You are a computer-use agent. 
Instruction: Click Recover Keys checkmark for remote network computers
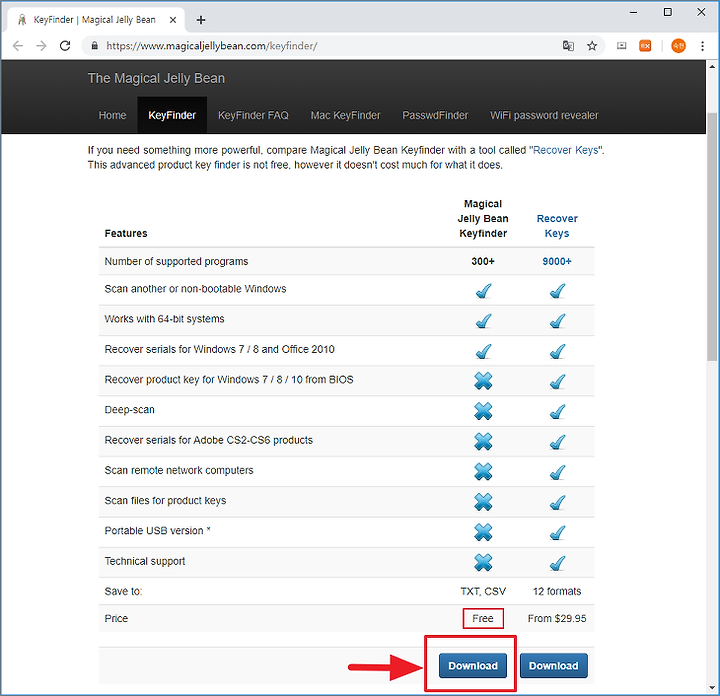click(557, 472)
